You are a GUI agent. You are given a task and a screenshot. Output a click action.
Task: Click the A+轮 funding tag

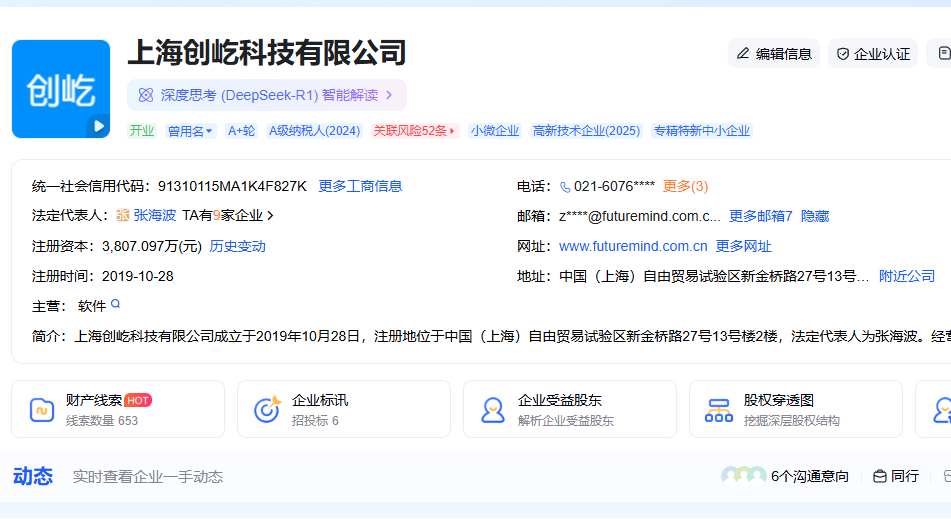(x=241, y=131)
